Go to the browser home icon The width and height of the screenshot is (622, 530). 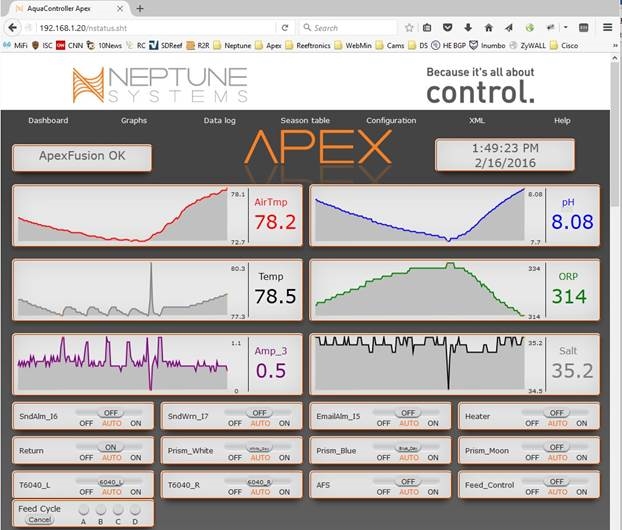tap(489, 28)
